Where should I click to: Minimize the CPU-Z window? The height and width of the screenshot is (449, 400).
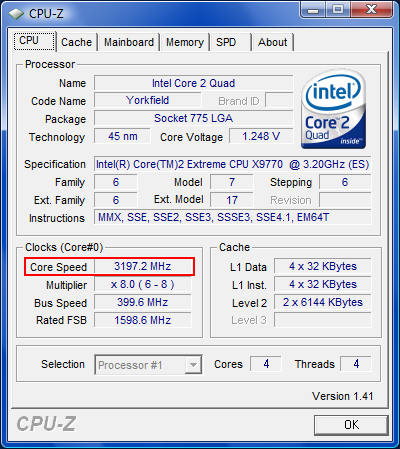tap(314, 10)
